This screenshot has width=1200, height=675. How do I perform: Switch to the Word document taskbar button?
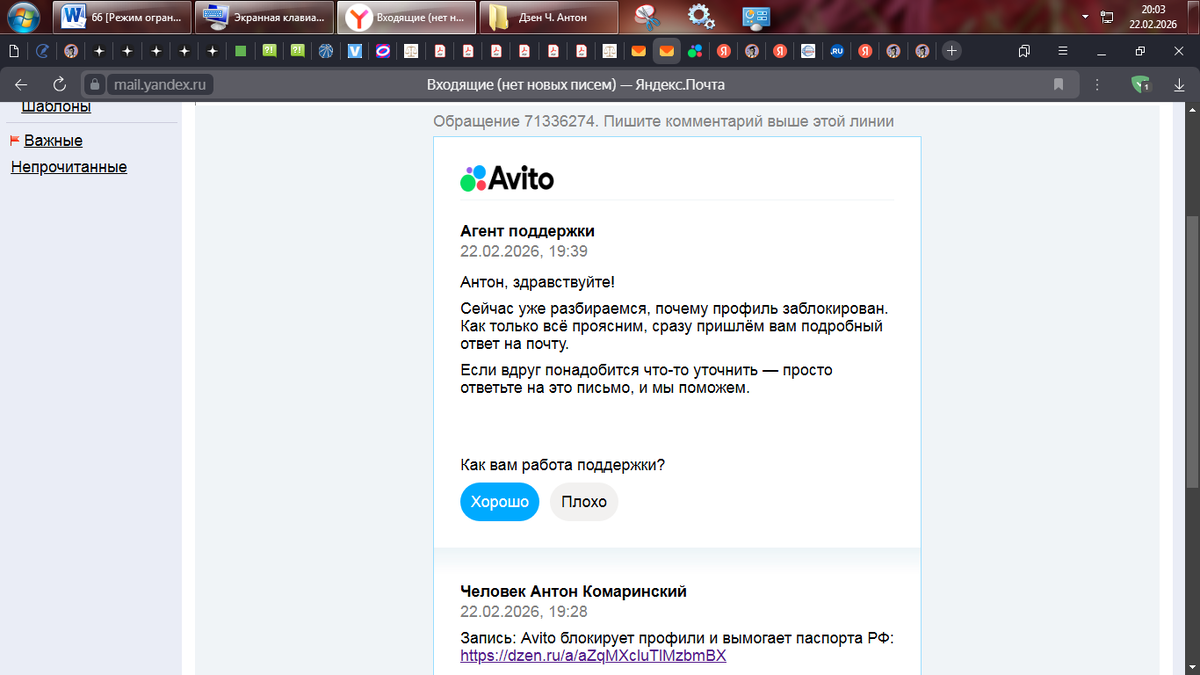123,17
